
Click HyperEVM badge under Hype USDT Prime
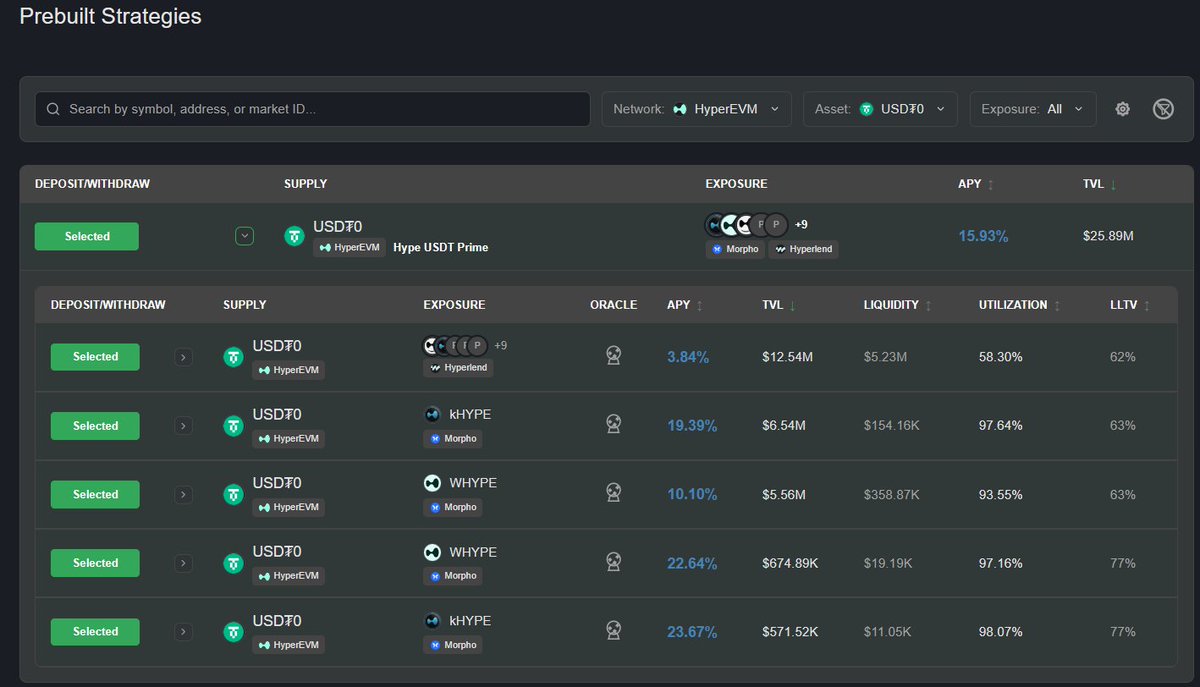click(x=349, y=247)
